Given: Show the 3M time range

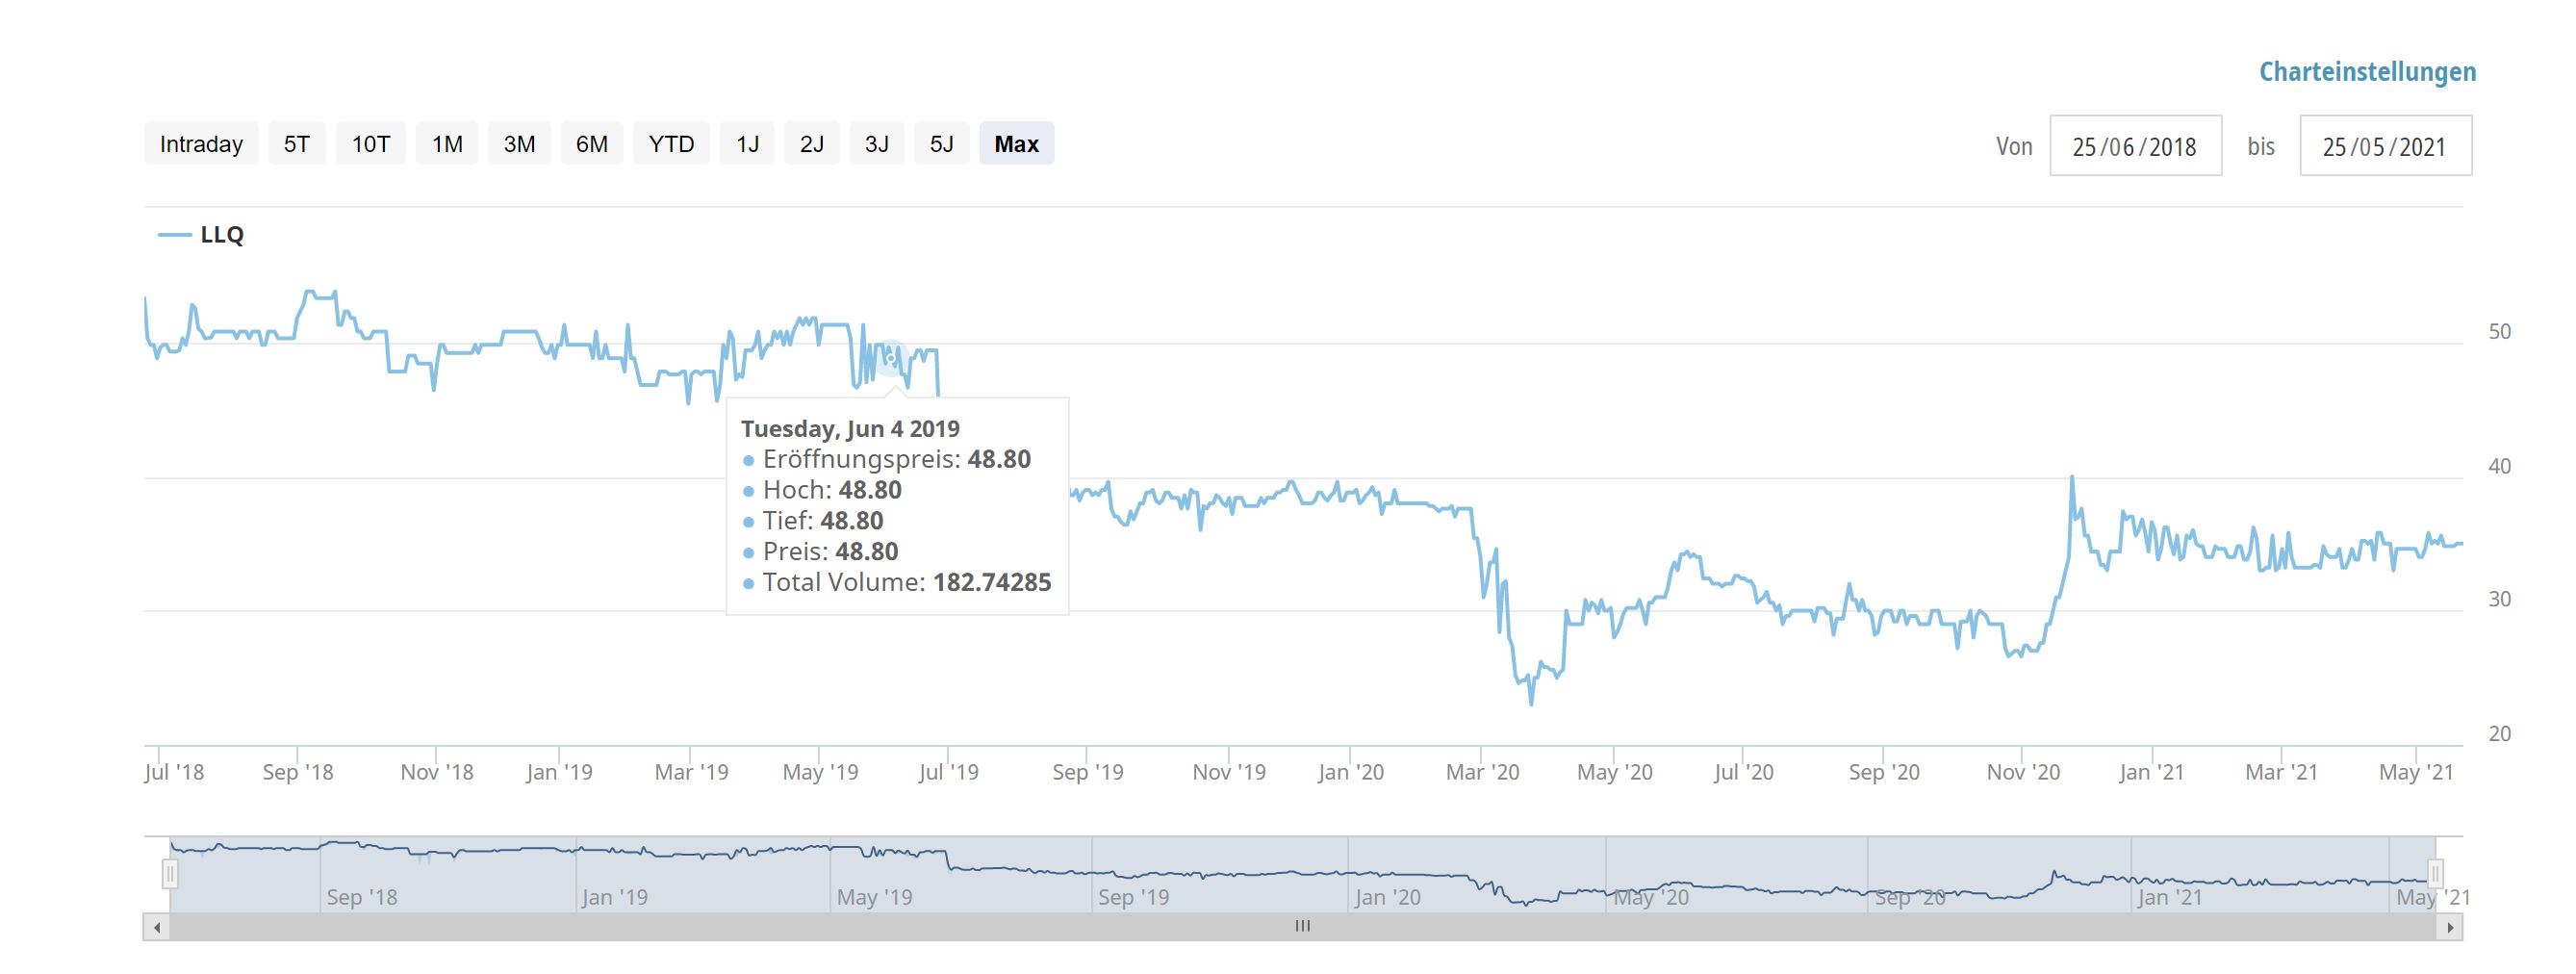Looking at the screenshot, I should (x=519, y=144).
